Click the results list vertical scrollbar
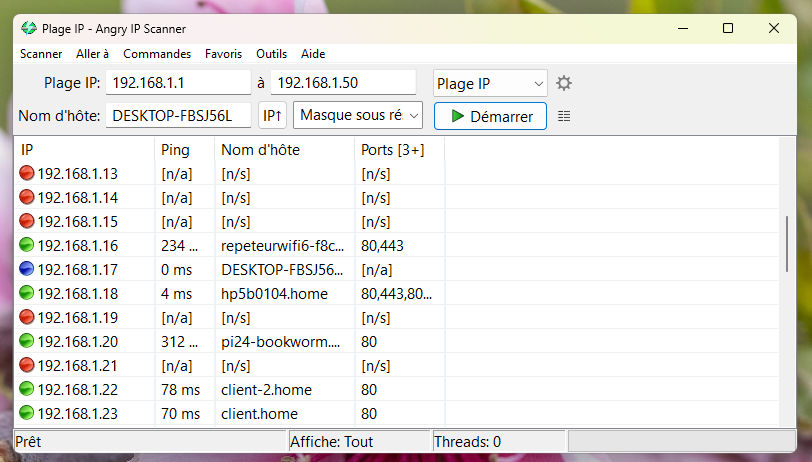This screenshot has height=462, width=812. pyautogui.click(x=787, y=243)
